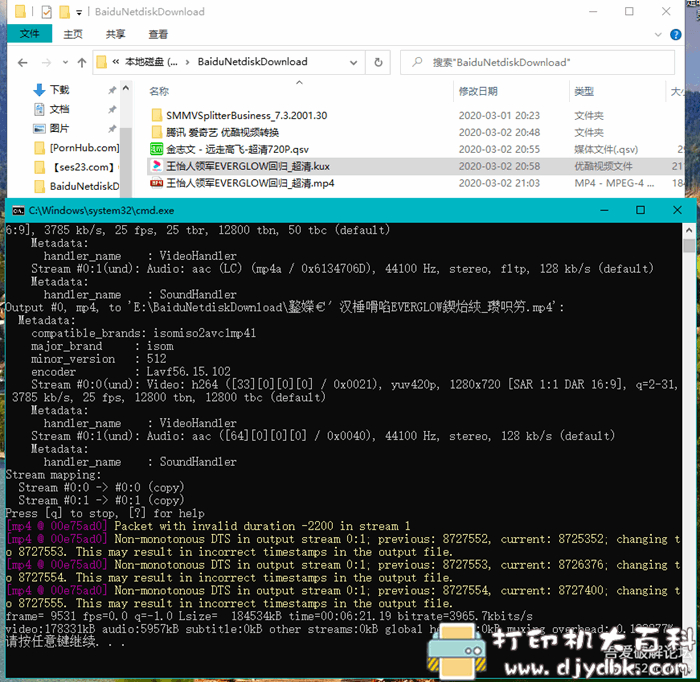The height and width of the screenshot is (682, 700).
Task: Select the 王怡人领军EVERGLOW回归_超清.kux file
Action: pyautogui.click(x=248, y=166)
